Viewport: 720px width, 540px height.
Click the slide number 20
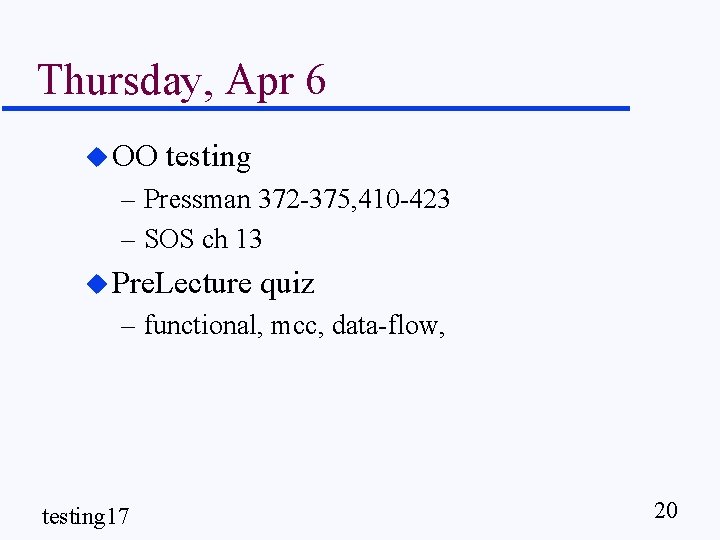pyautogui.click(x=666, y=511)
